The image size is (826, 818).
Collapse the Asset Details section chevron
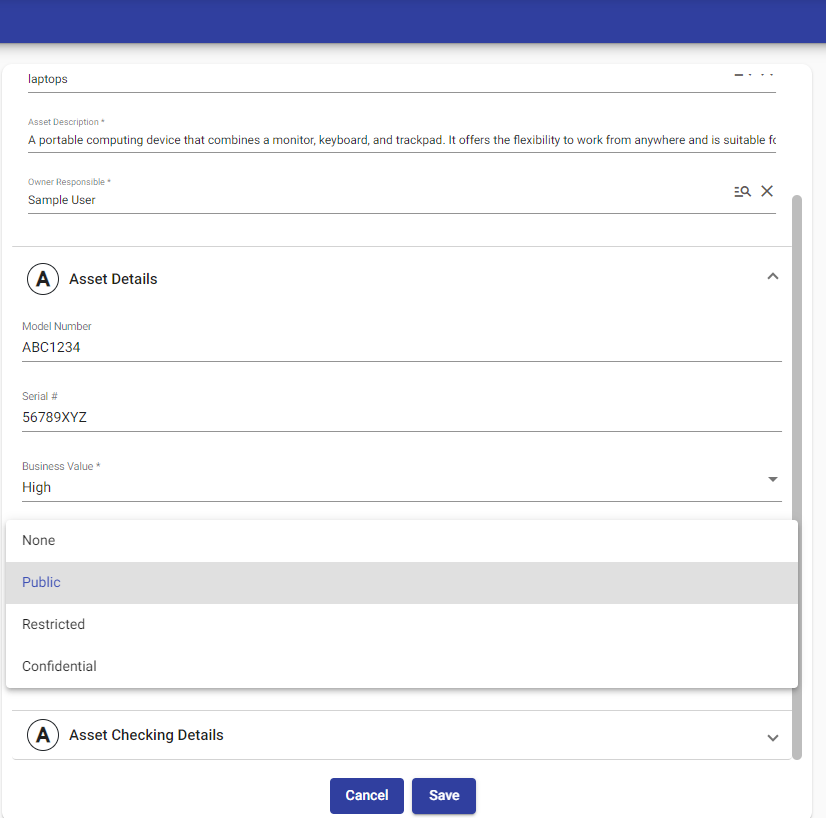click(x=772, y=277)
